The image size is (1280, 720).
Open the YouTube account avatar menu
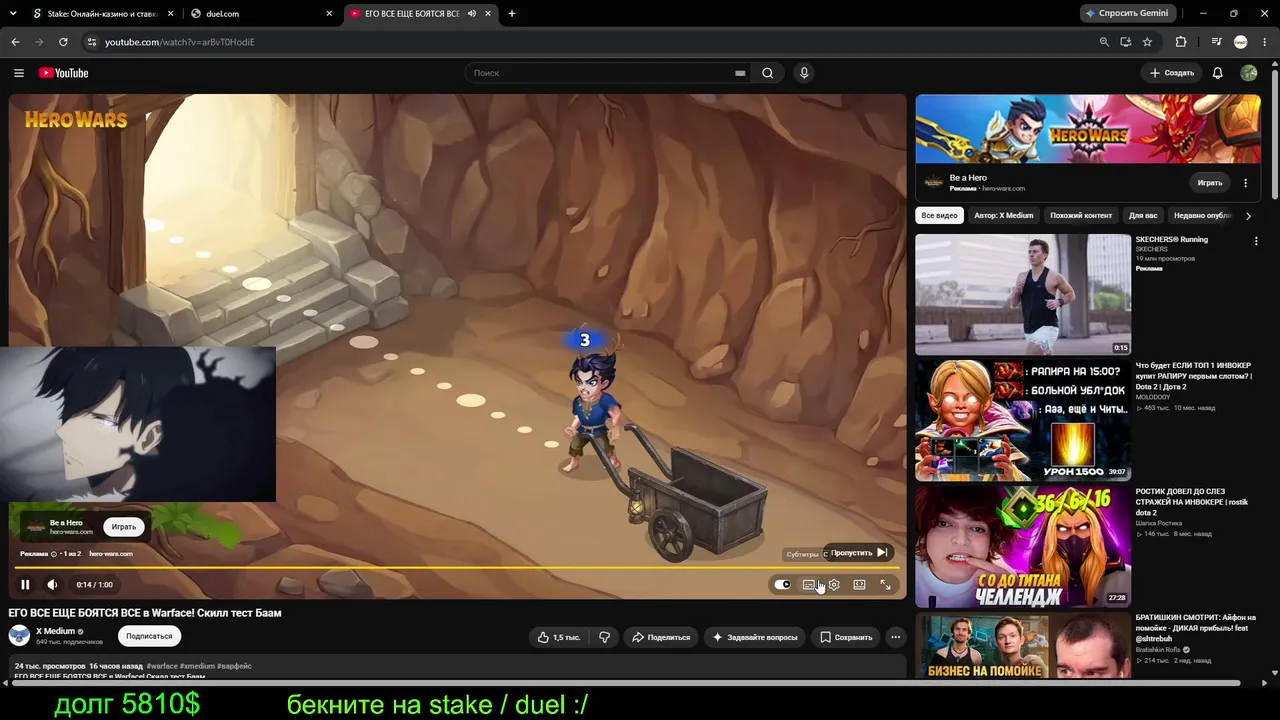click(1249, 73)
